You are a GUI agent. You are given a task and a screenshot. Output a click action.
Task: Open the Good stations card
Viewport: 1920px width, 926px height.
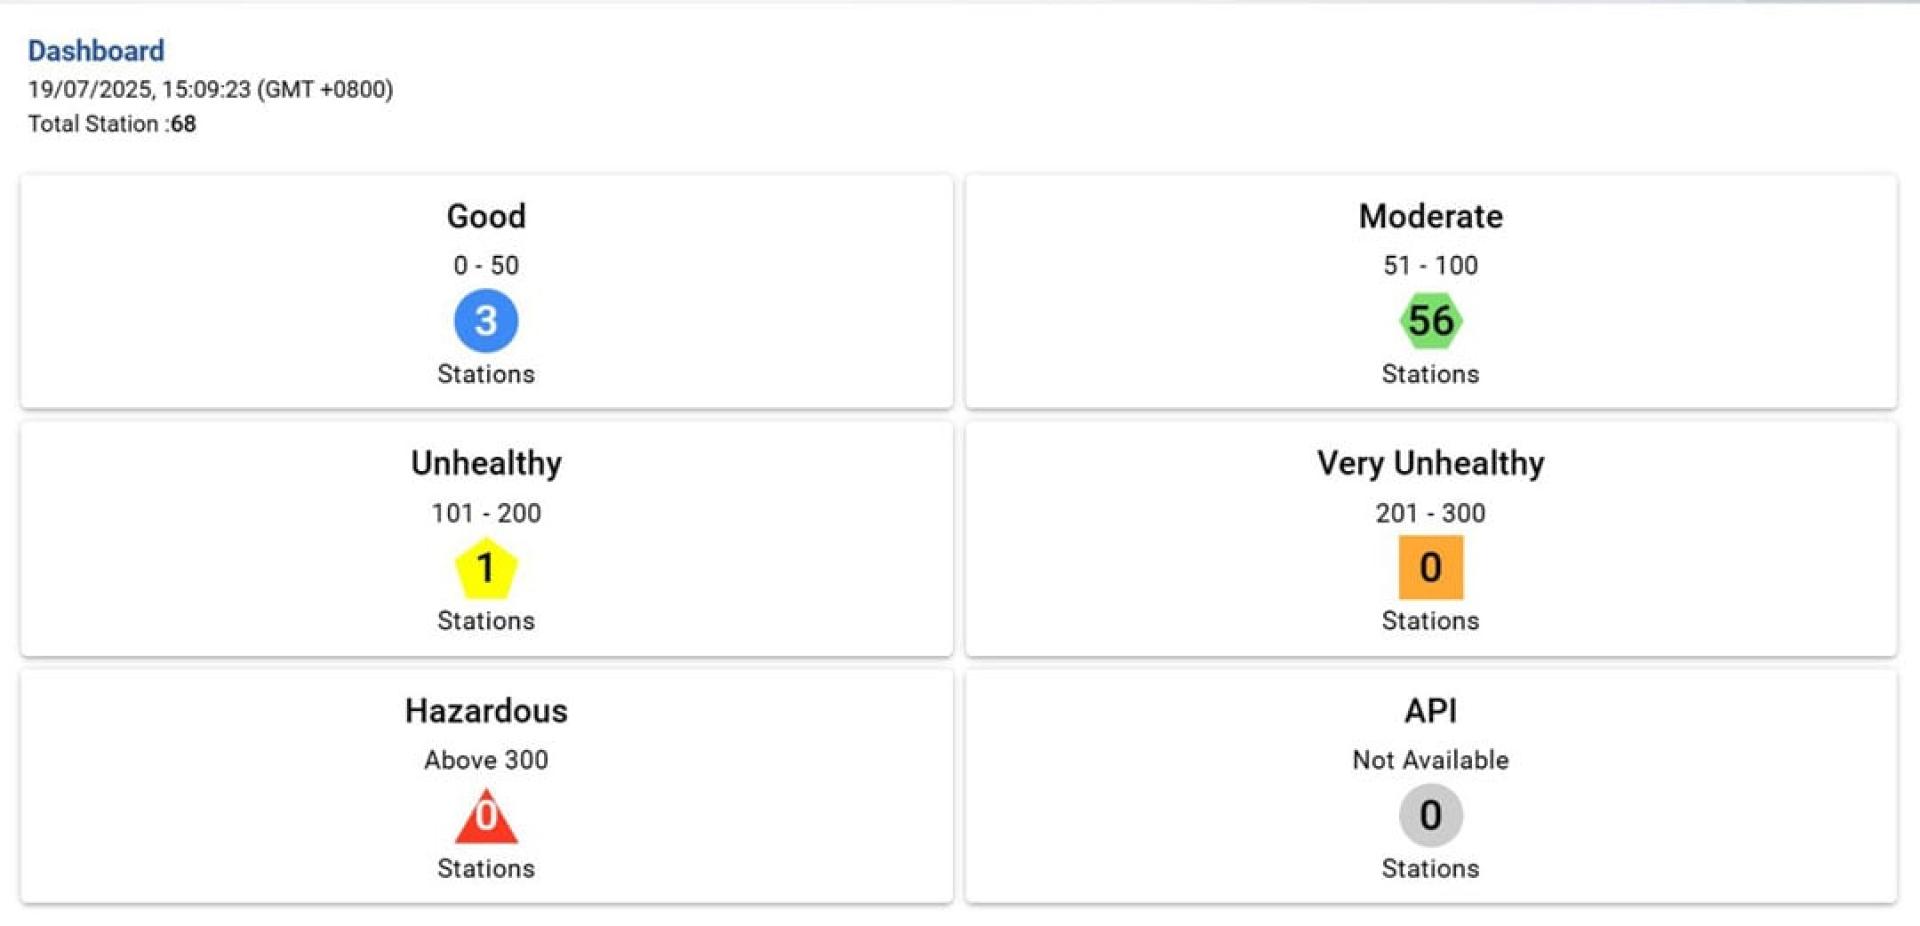(486, 291)
